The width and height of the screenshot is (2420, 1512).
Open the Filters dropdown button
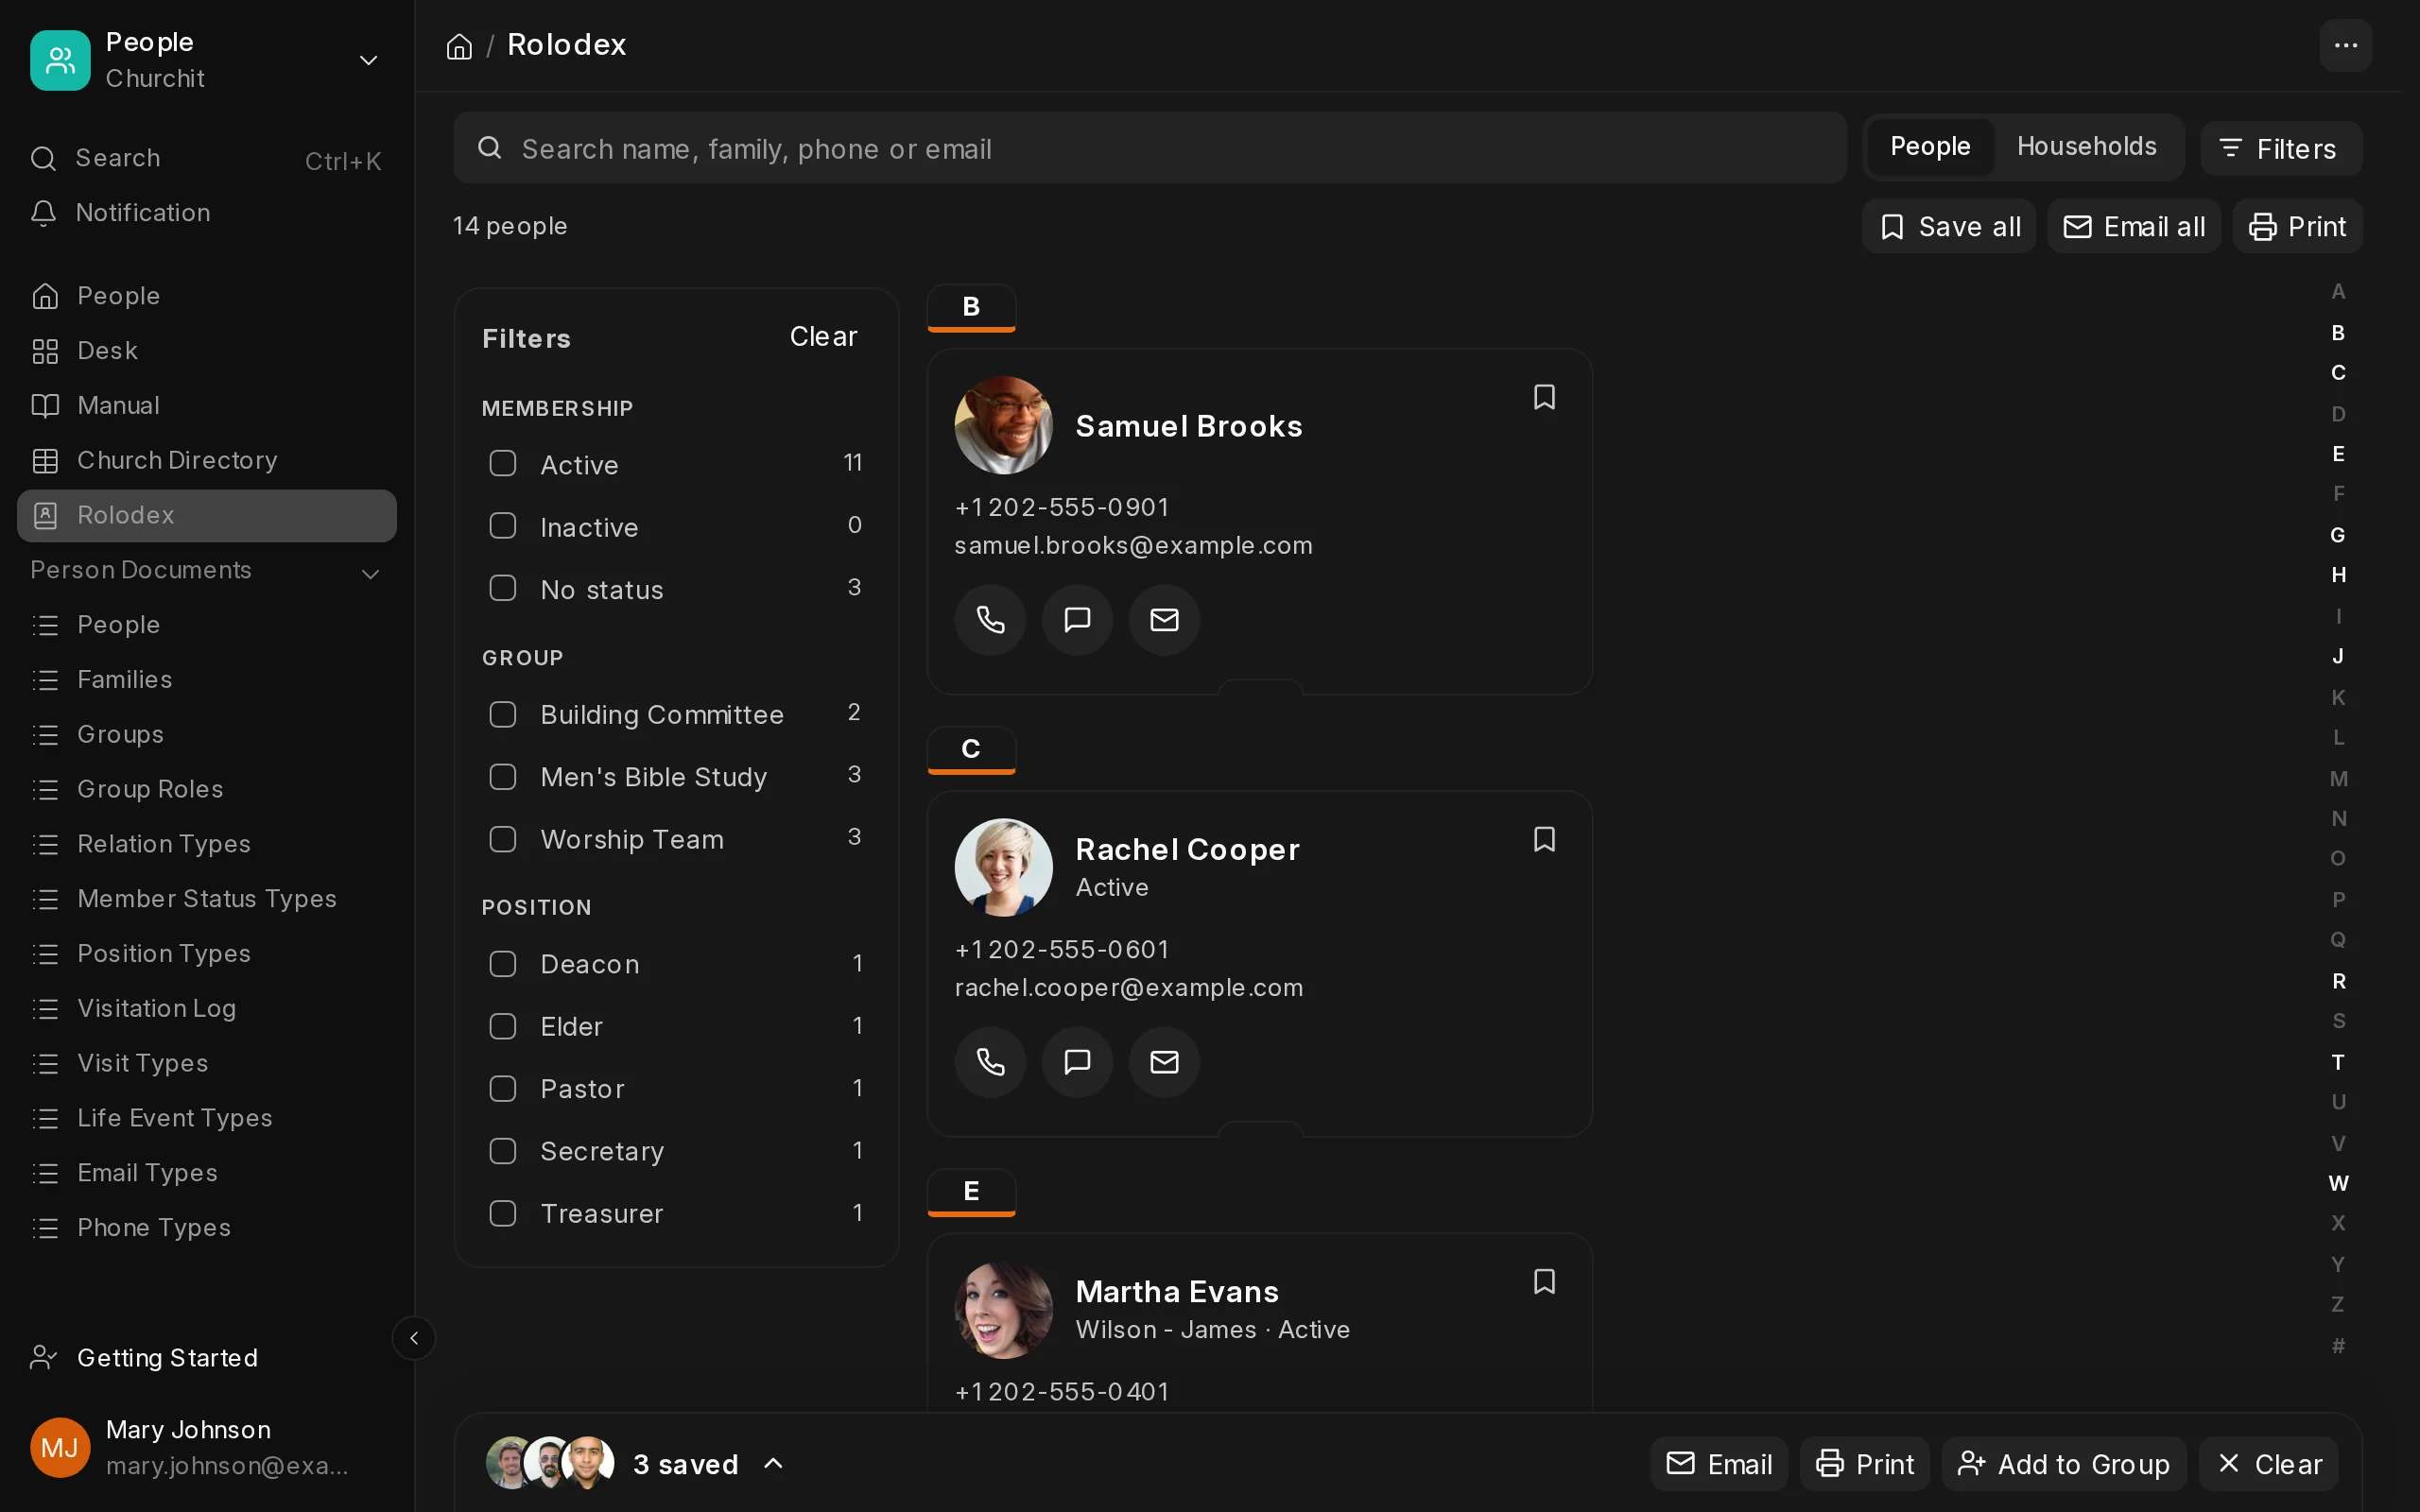click(2281, 149)
